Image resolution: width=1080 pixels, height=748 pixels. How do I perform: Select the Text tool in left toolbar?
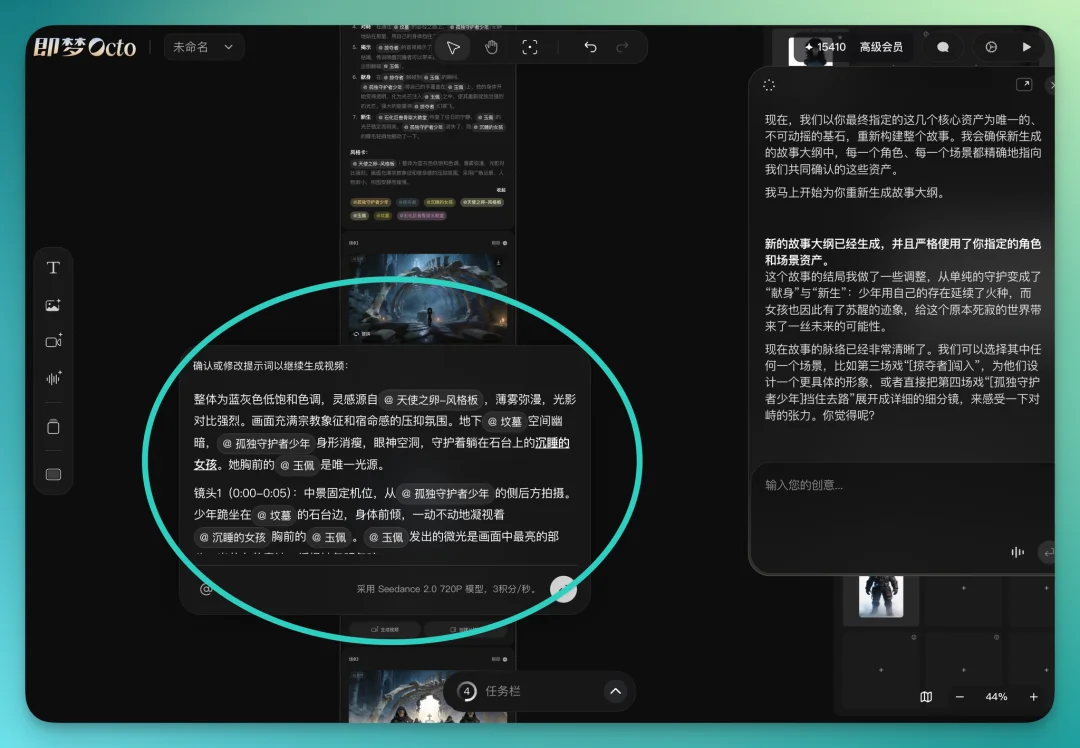pyautogui.click(x=53, y=267)
